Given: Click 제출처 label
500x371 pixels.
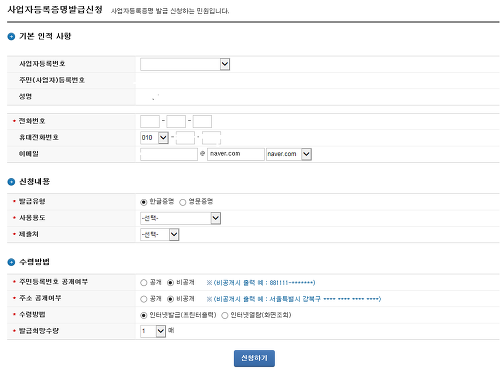Looking at the screenshot, I should click(x=29, y=234).
